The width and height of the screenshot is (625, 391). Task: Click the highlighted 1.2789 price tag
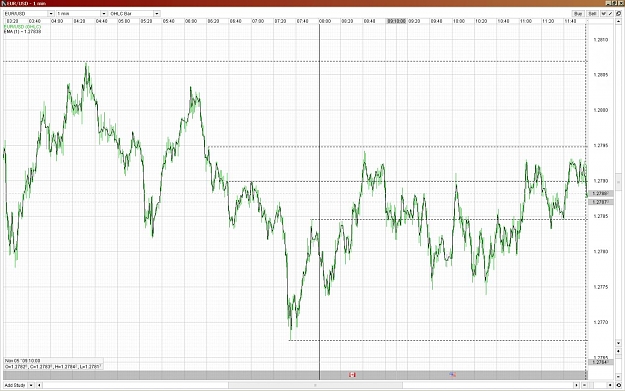[601, 193]
